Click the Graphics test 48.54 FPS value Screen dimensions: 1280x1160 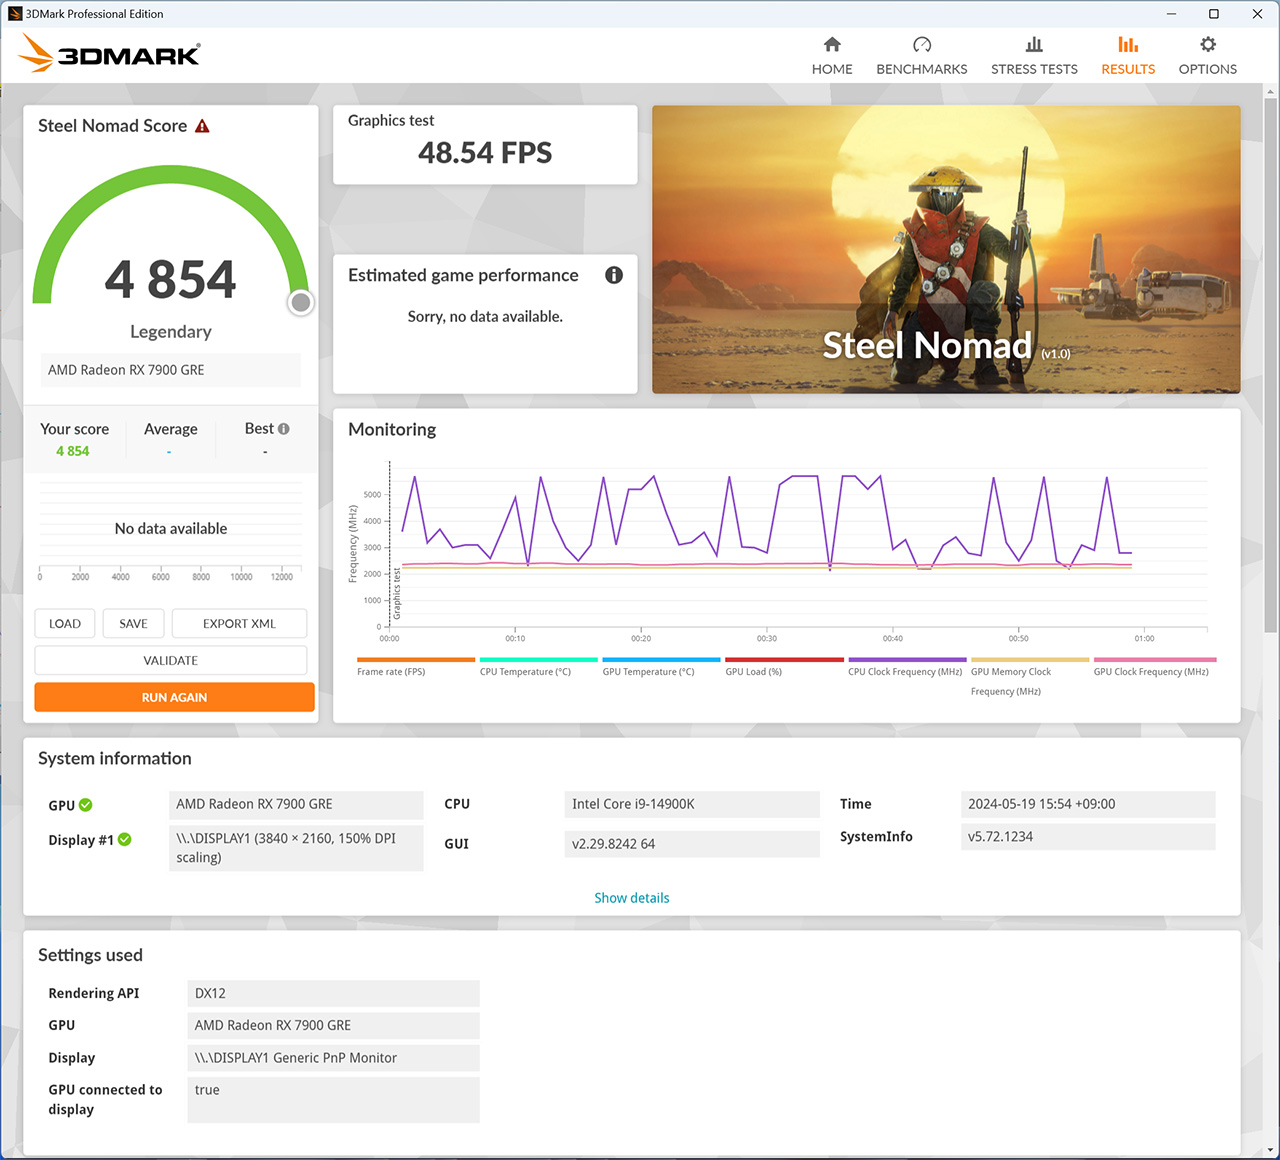coord(485,153)
